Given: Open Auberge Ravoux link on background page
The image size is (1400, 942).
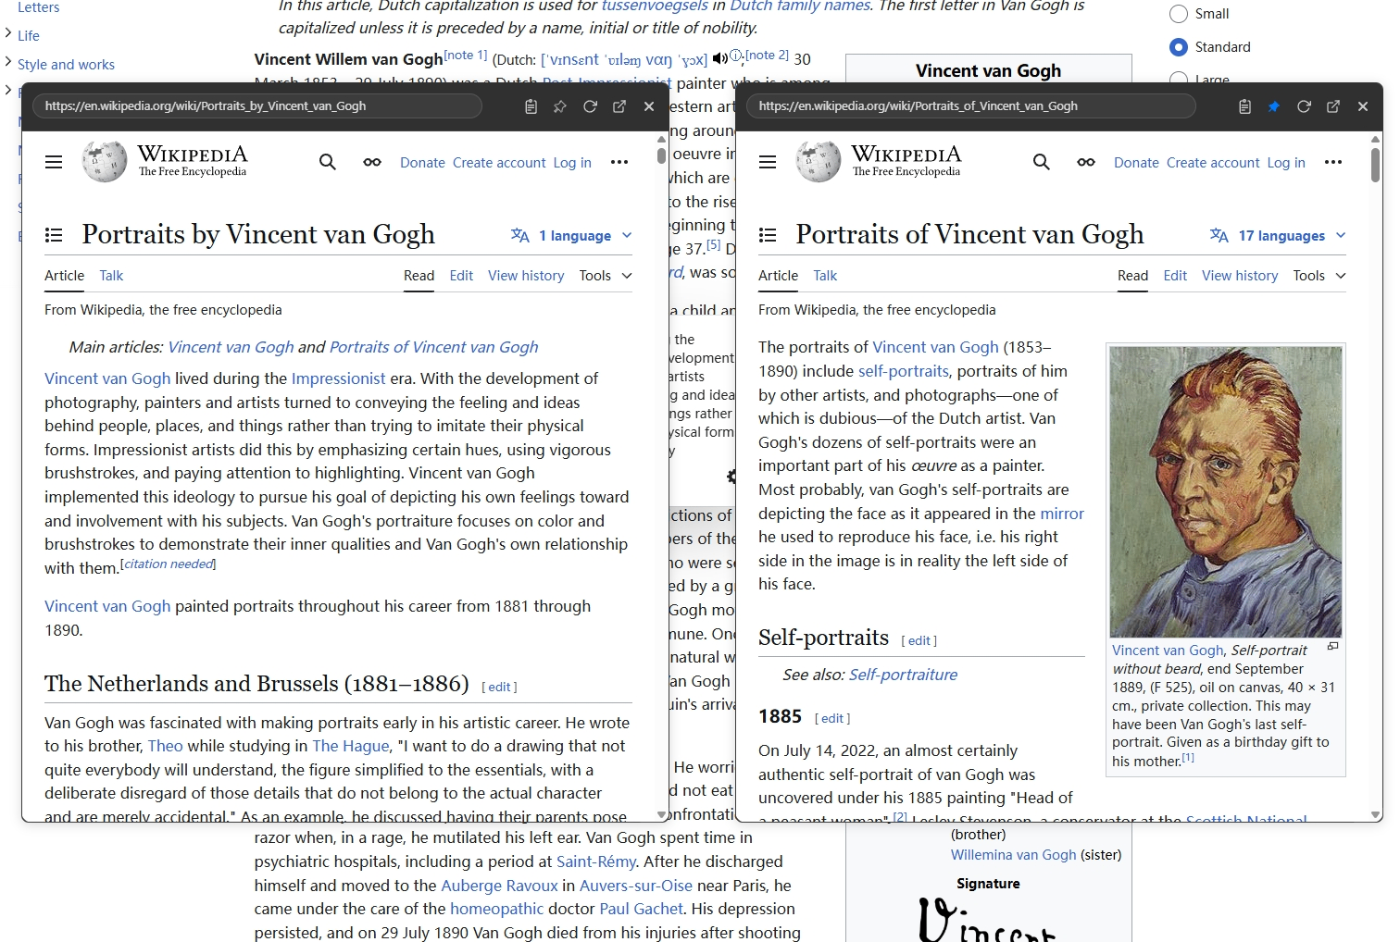Looking at the screenshot, I should [499, 886].
